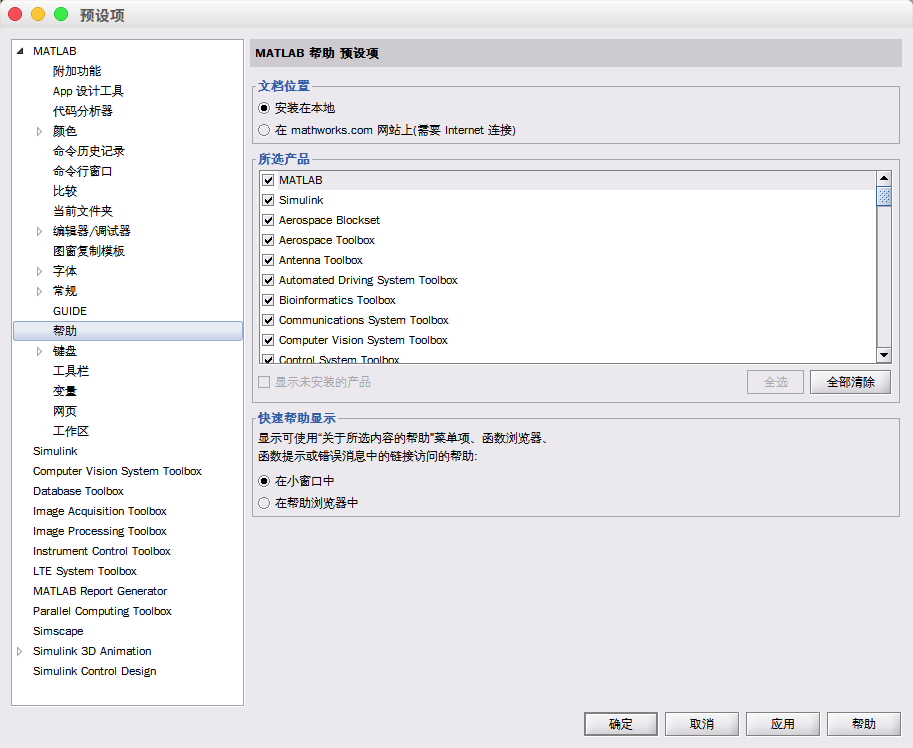Click the product list scrollbar thumb
Viewport: 913px width, 748px height.
click(x=884, y=196)
